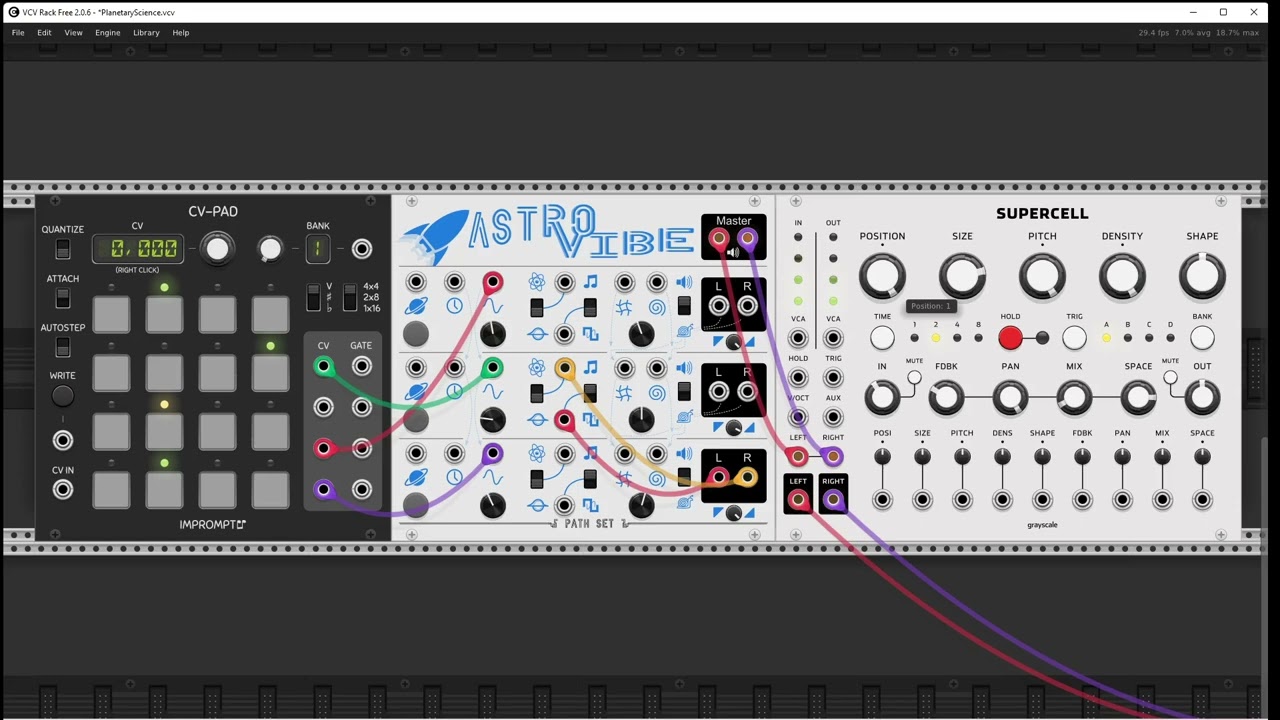The image size is (1280, 720).
Task: Click the speaker icon in Astrovibe's top row
Action: pyautogui.click(x=684, y=283)
